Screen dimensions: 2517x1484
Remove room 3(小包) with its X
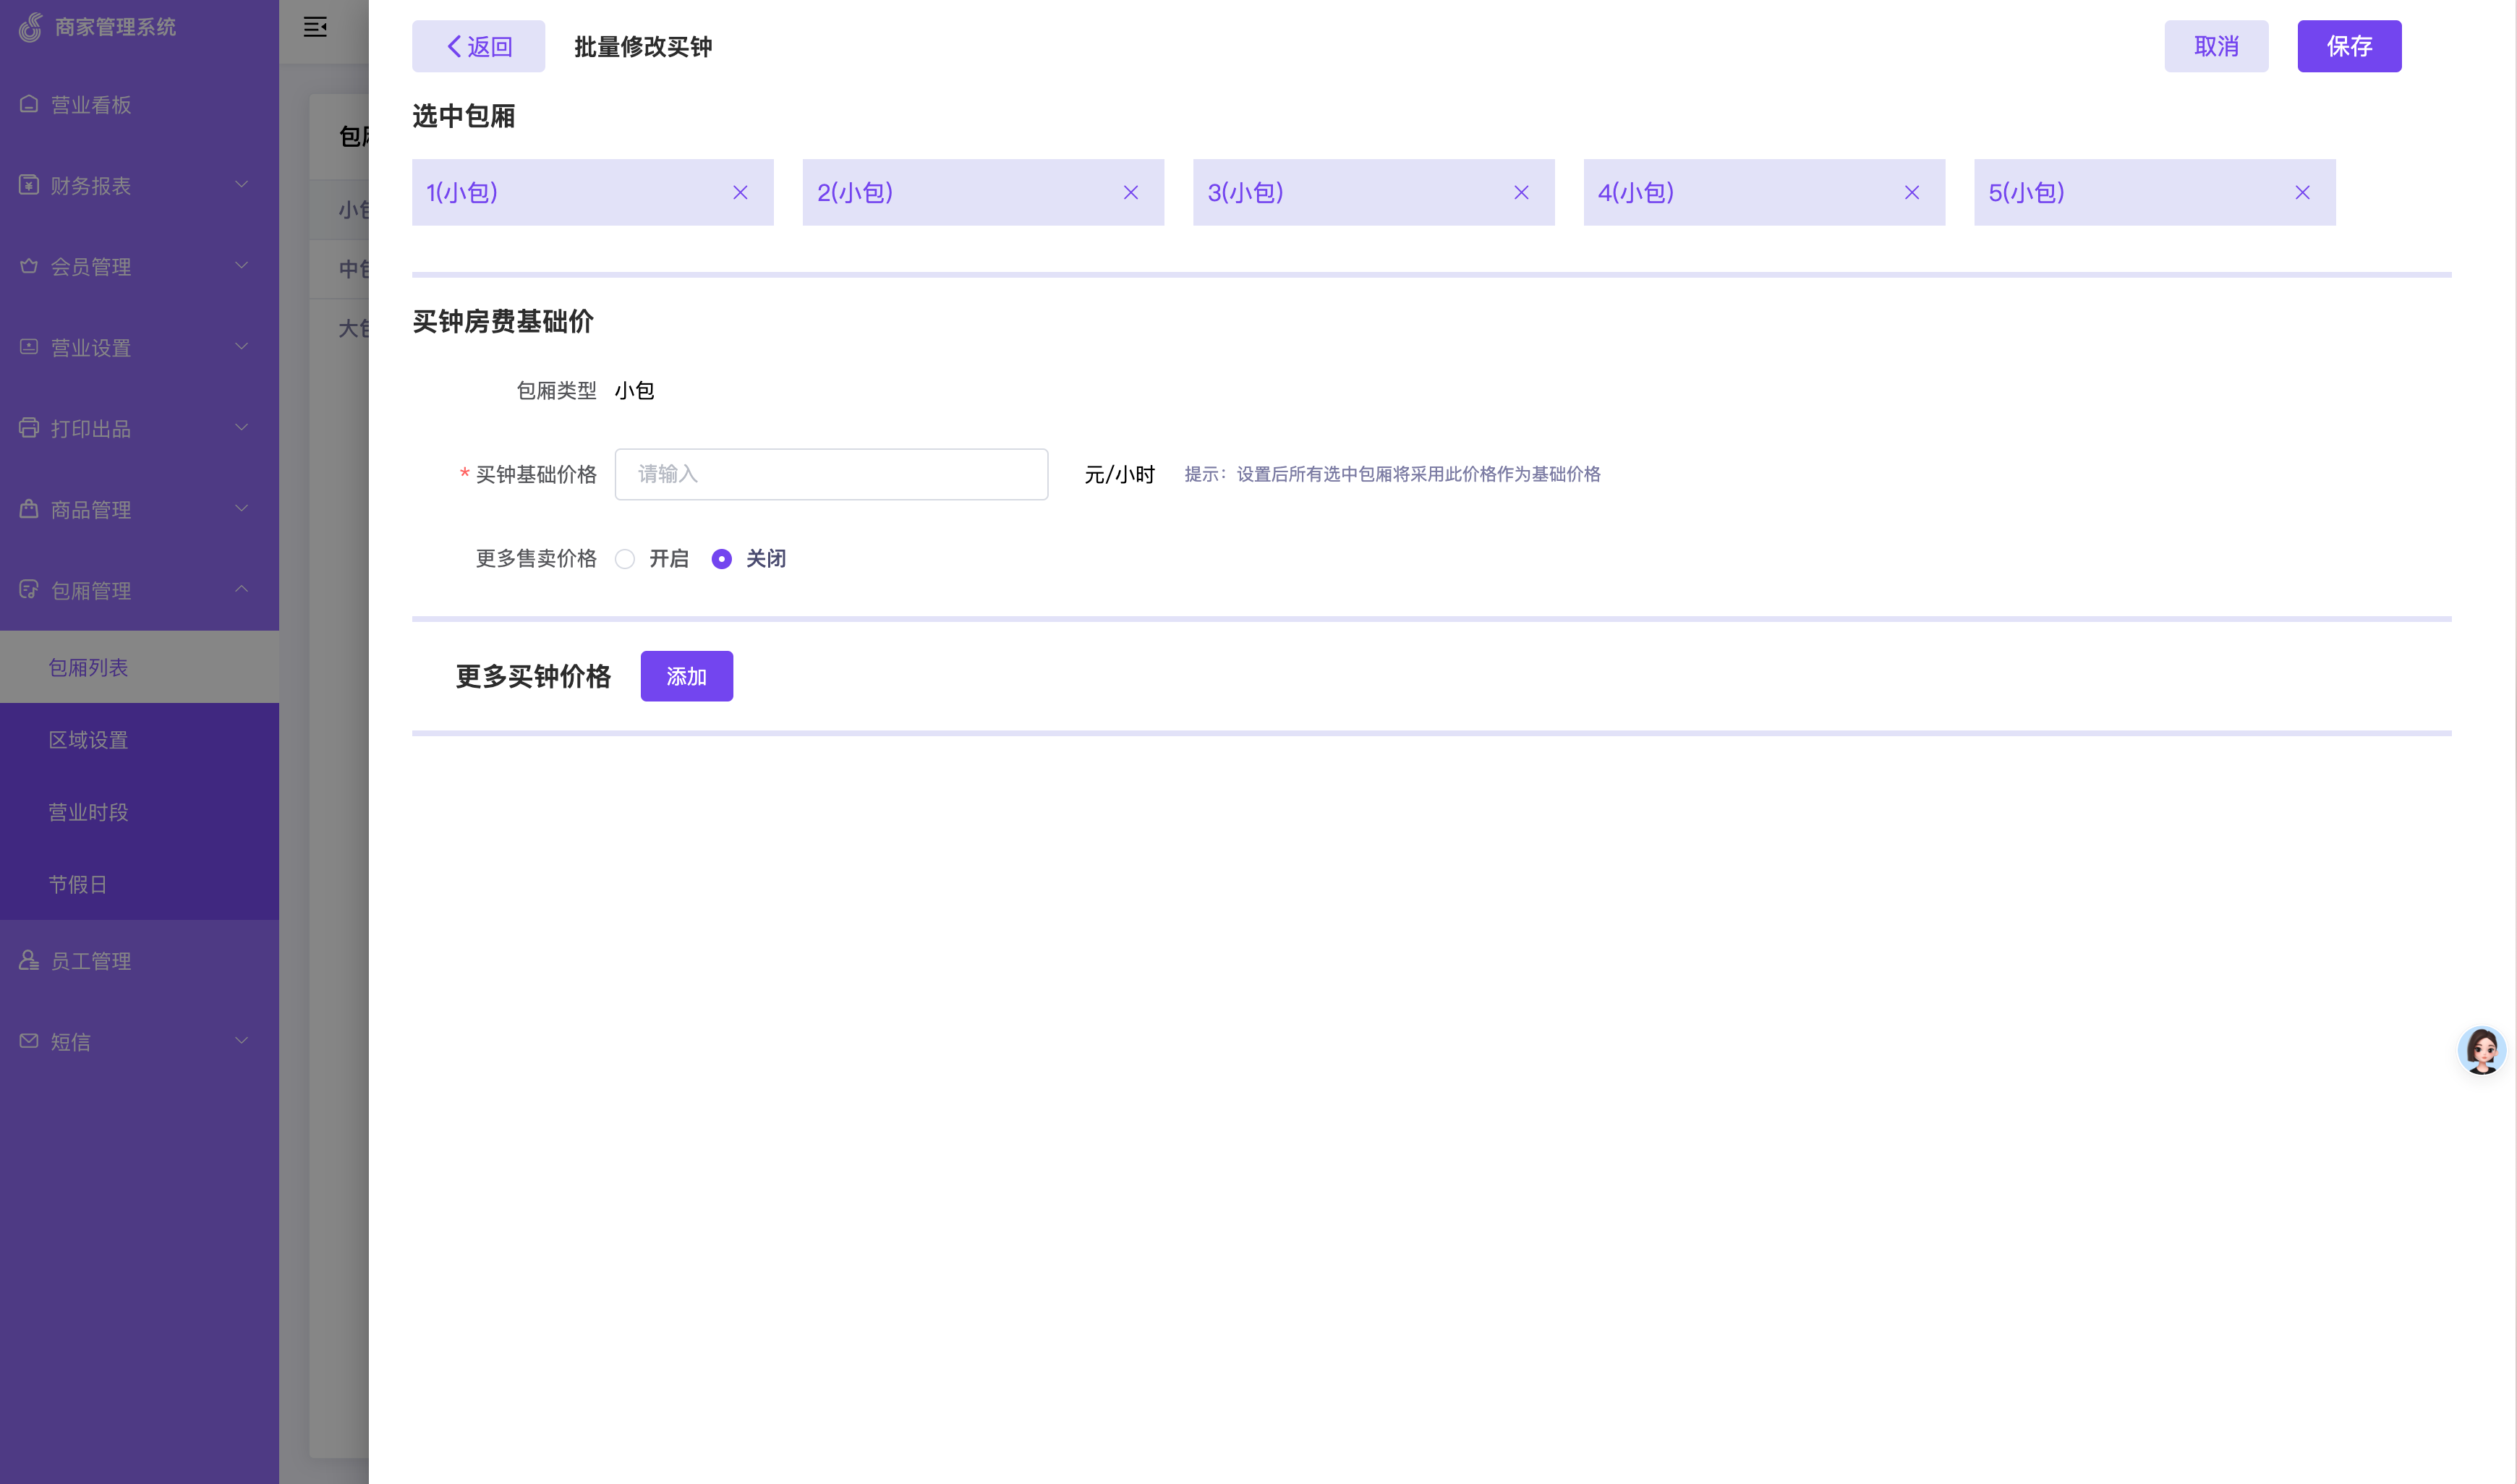[1521, 192]
